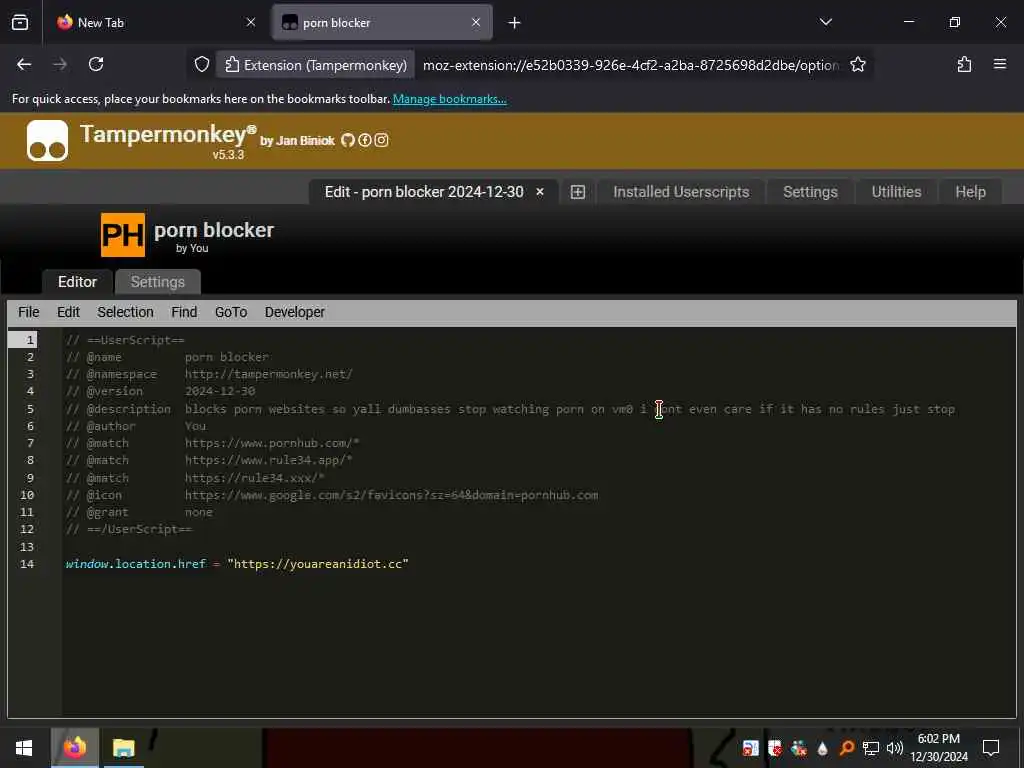Open the tracking protection shield icon
The width and height of the screenshot is (1024, 768).
(202, 64)
